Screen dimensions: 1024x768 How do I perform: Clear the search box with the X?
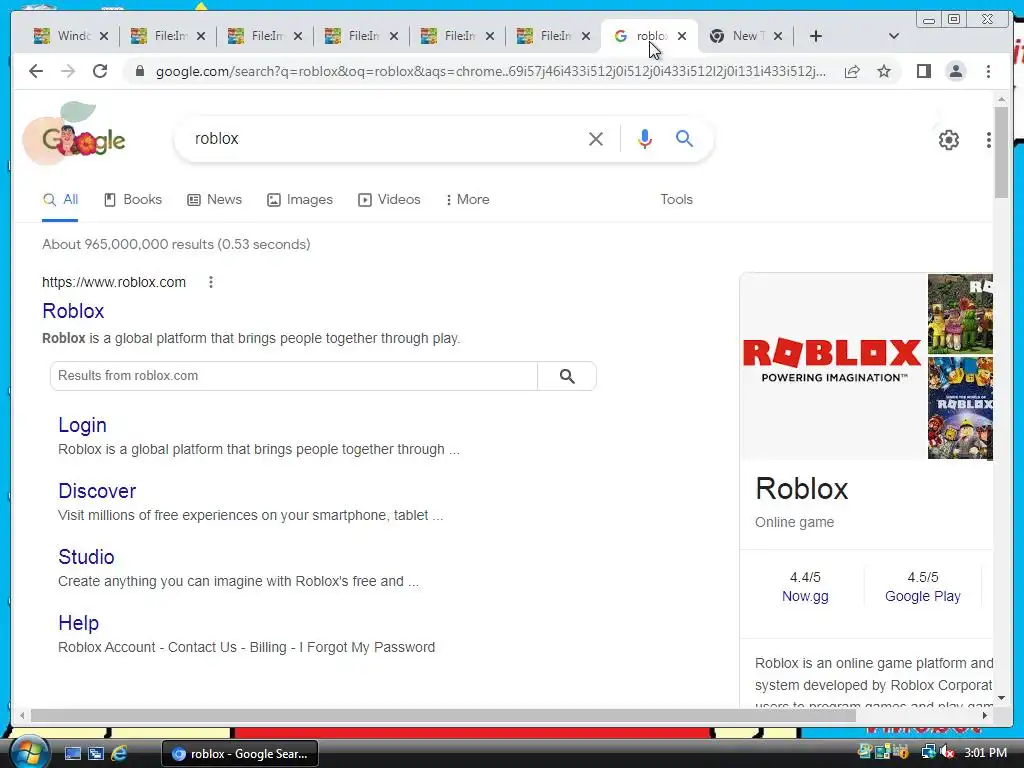(596, 139)
